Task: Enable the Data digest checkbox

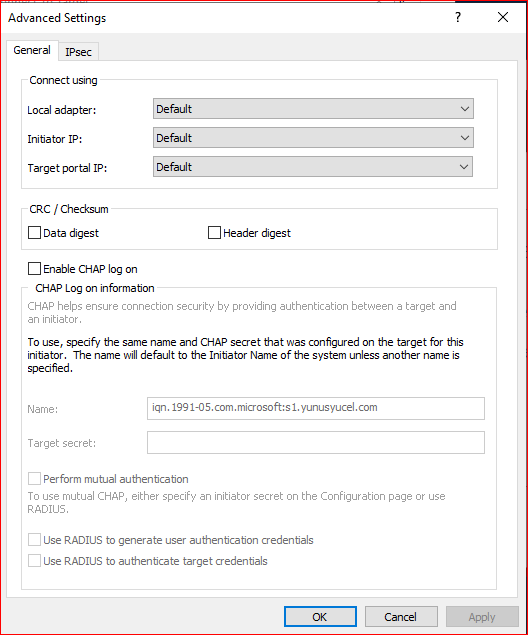Action: pos(34,233)
